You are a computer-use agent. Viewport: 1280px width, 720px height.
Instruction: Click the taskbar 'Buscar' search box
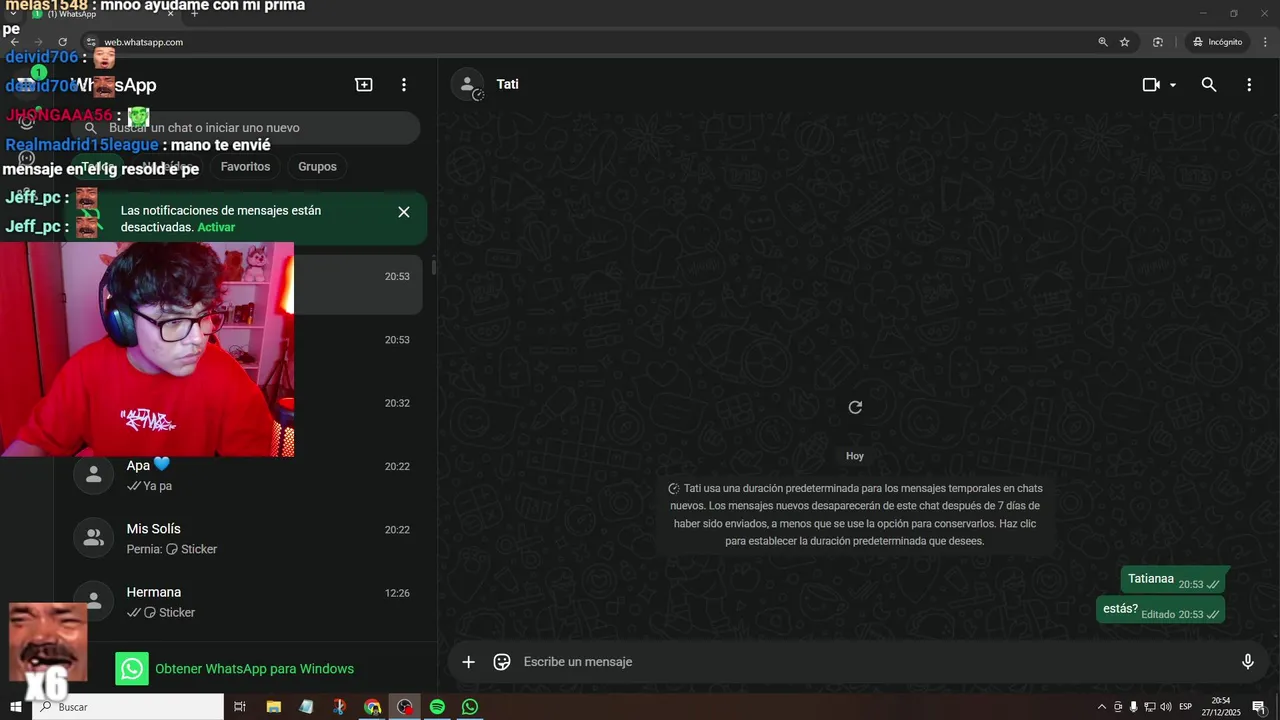click(128, 707)
